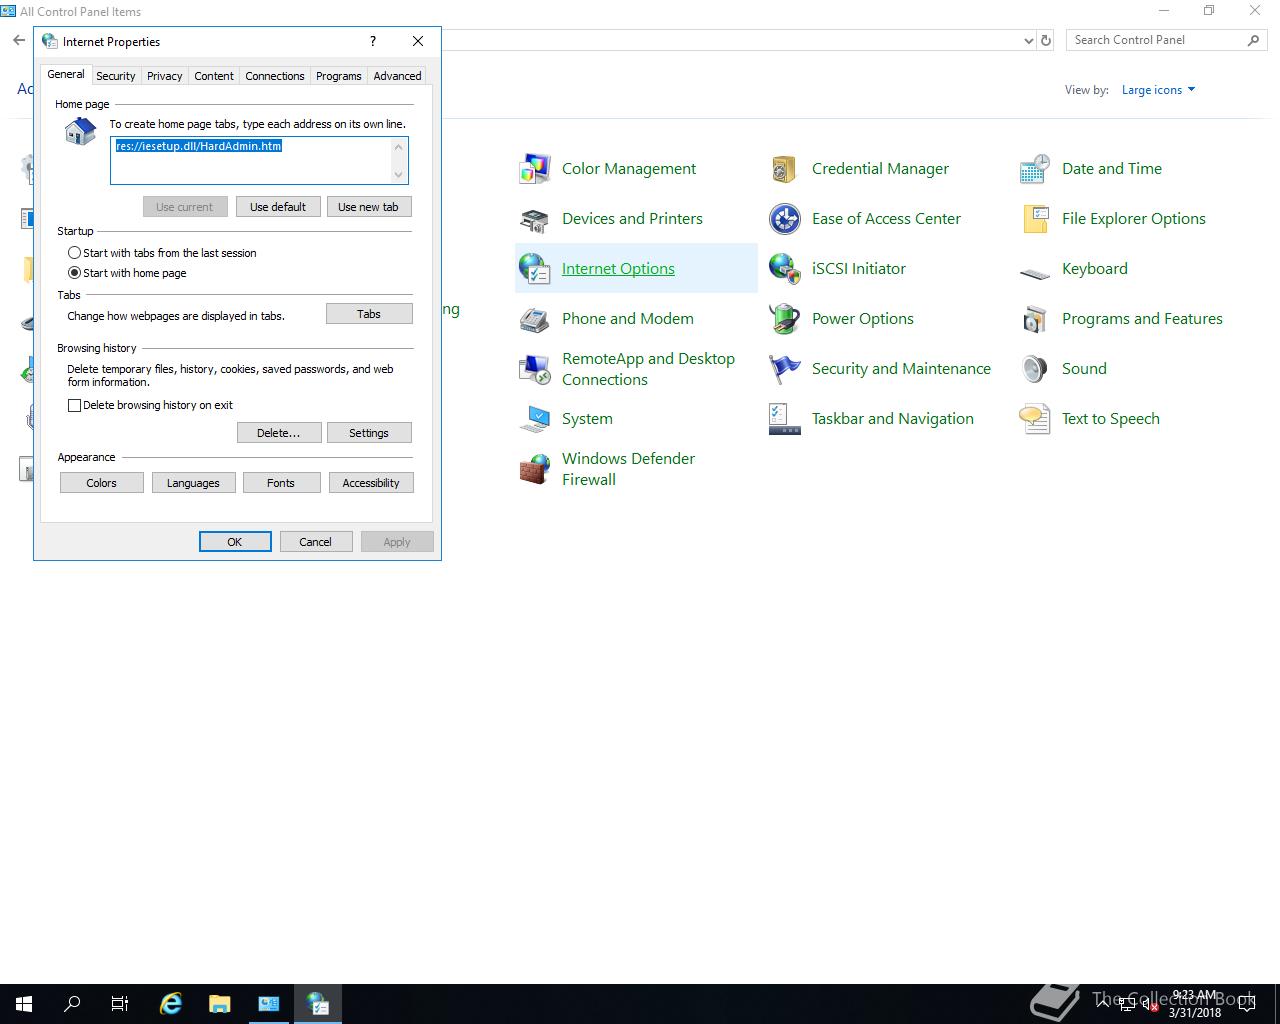1280x1024 pixels.
Task: Open browsing history Settings button
Action: [369, 433]
